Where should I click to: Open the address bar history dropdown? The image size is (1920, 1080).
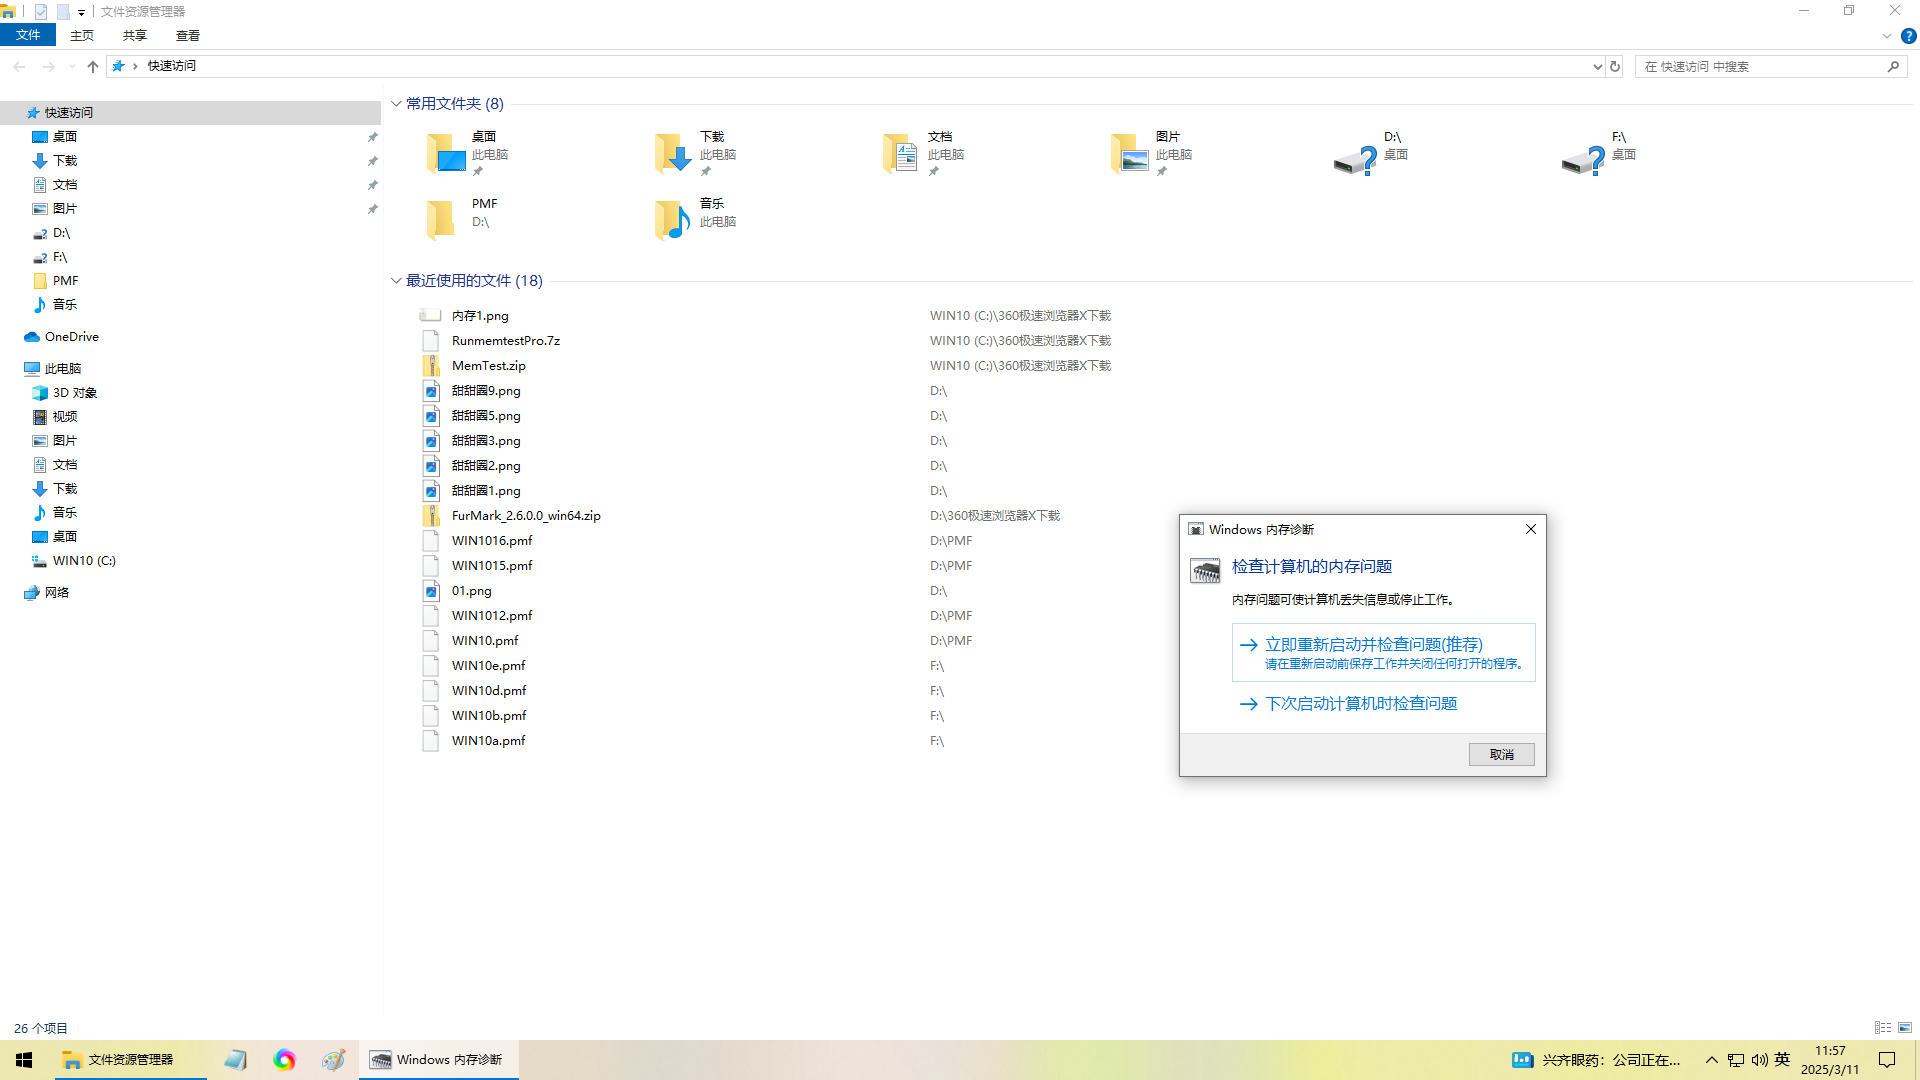(1597, 66)
